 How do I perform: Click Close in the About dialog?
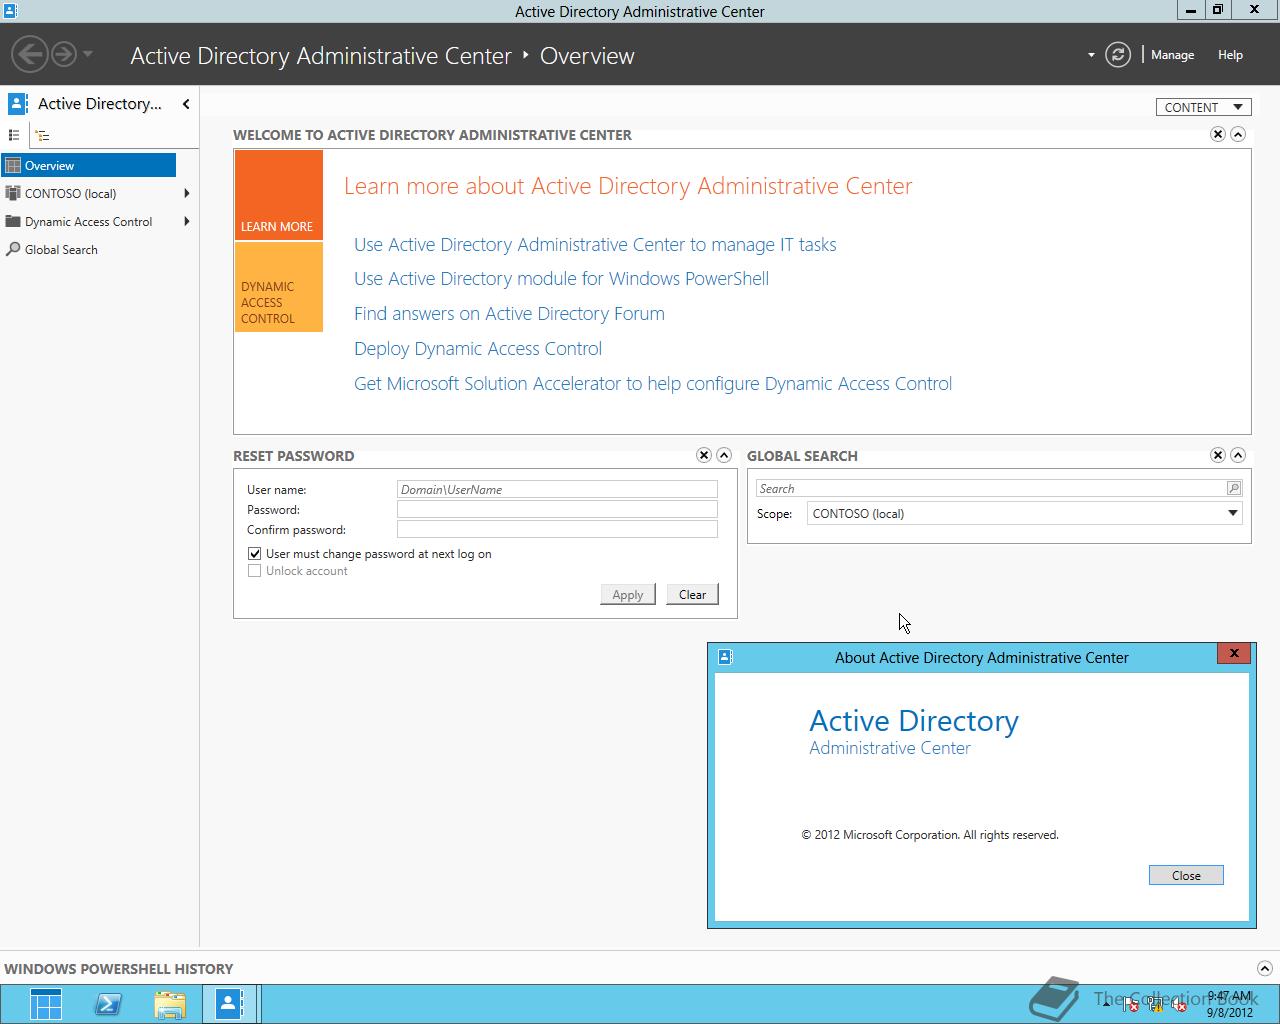click(x=1186, y=875)
